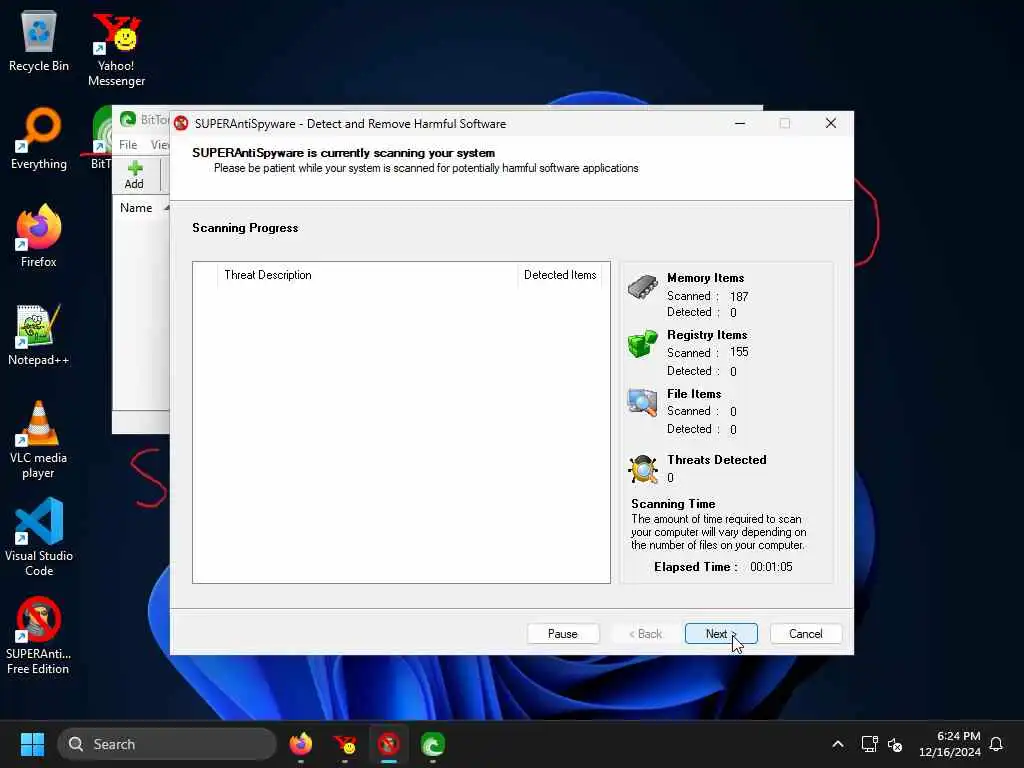
Task: Click the SUPERAntiSpyware title bar logo icon
Action: point(182,123)
